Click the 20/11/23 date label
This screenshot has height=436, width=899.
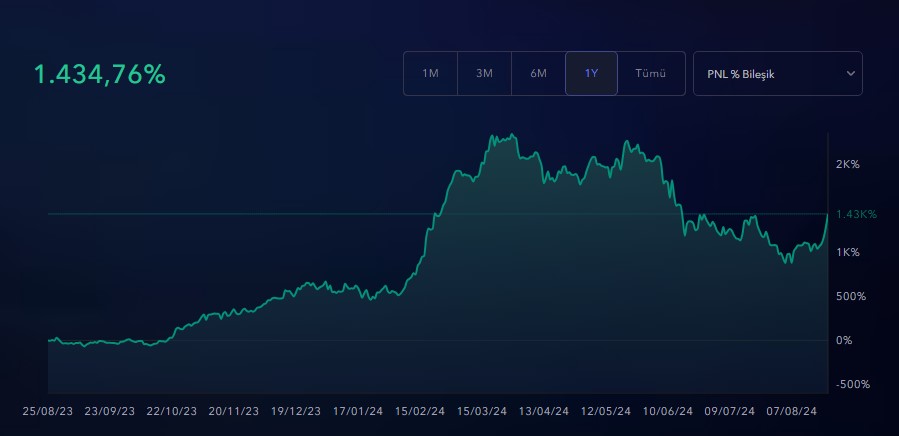click(233, 411)
